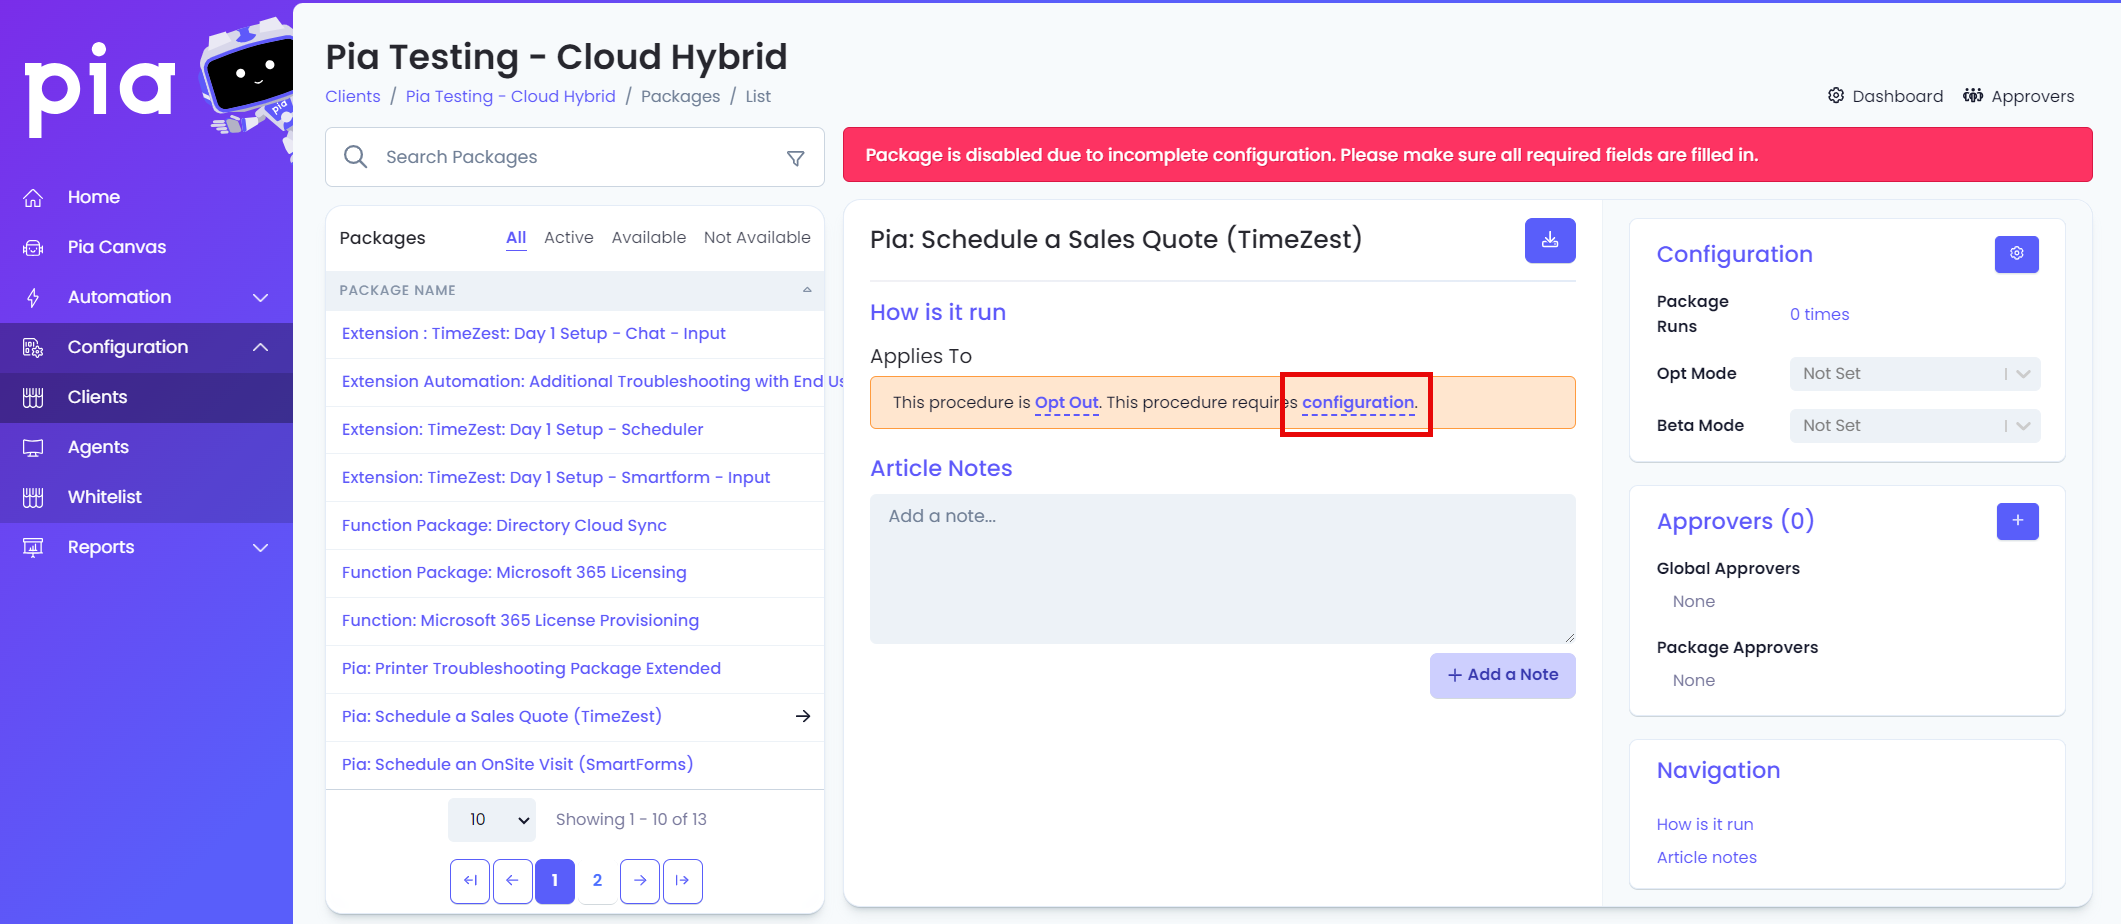Open the Opt Mode dropdown
Screen dimensions: 2121x924
point(1915,374)
